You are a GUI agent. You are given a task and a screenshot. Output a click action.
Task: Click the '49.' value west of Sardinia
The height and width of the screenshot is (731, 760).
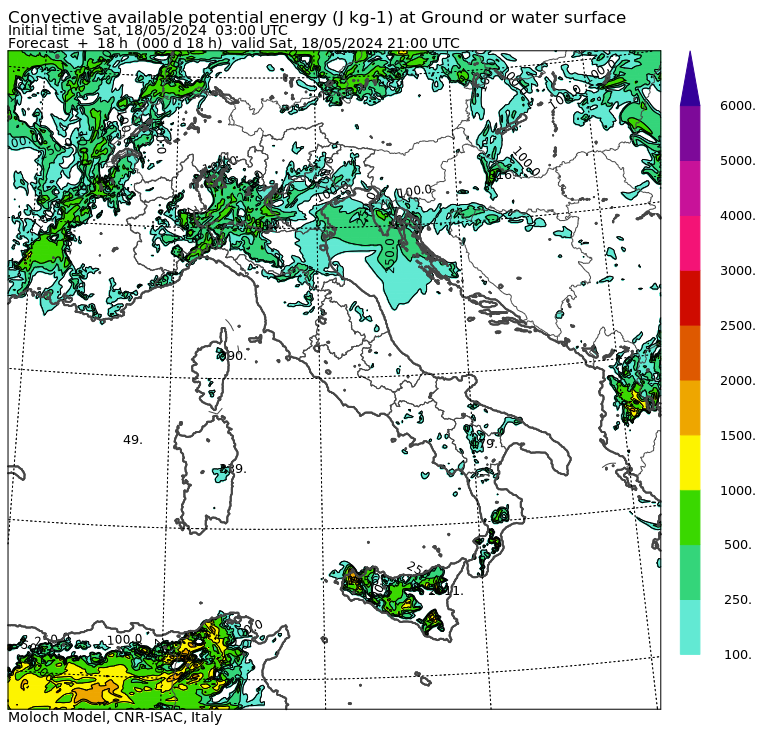tap(133, 440)
